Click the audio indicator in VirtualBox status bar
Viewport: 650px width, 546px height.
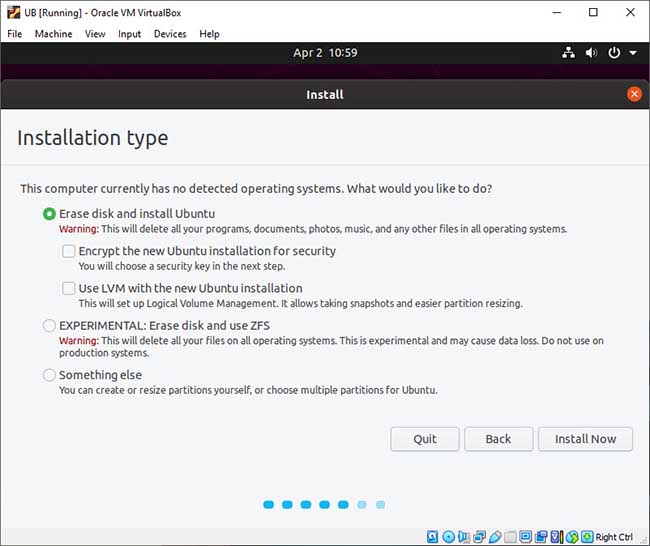[464, 536]
